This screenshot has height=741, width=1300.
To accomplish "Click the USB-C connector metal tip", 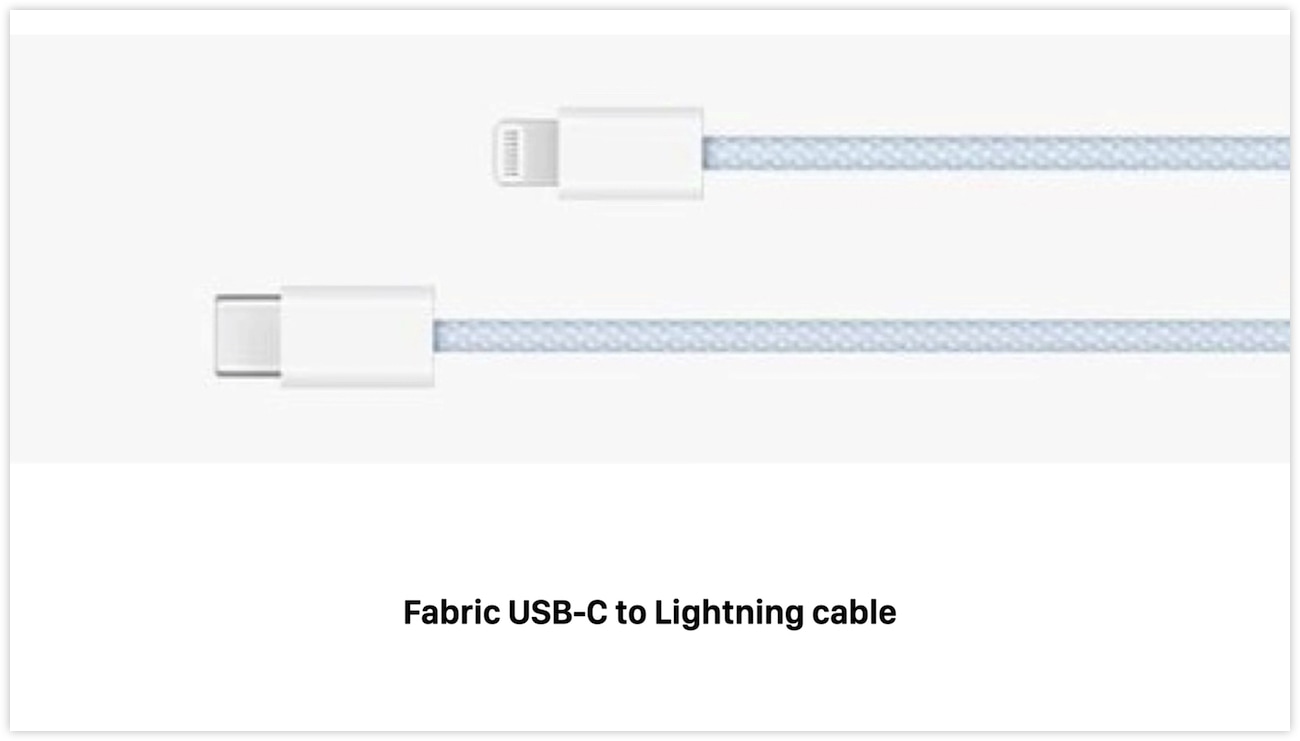I will point(248,335).
